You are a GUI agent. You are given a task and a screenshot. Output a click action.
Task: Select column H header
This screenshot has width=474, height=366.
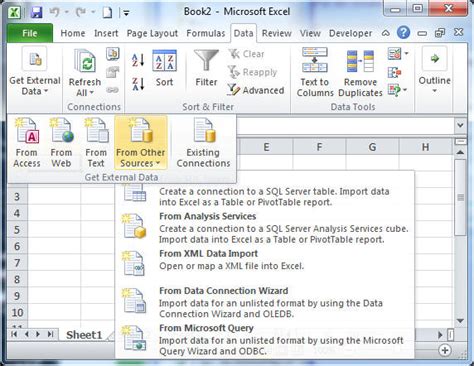tap(425, 147)
